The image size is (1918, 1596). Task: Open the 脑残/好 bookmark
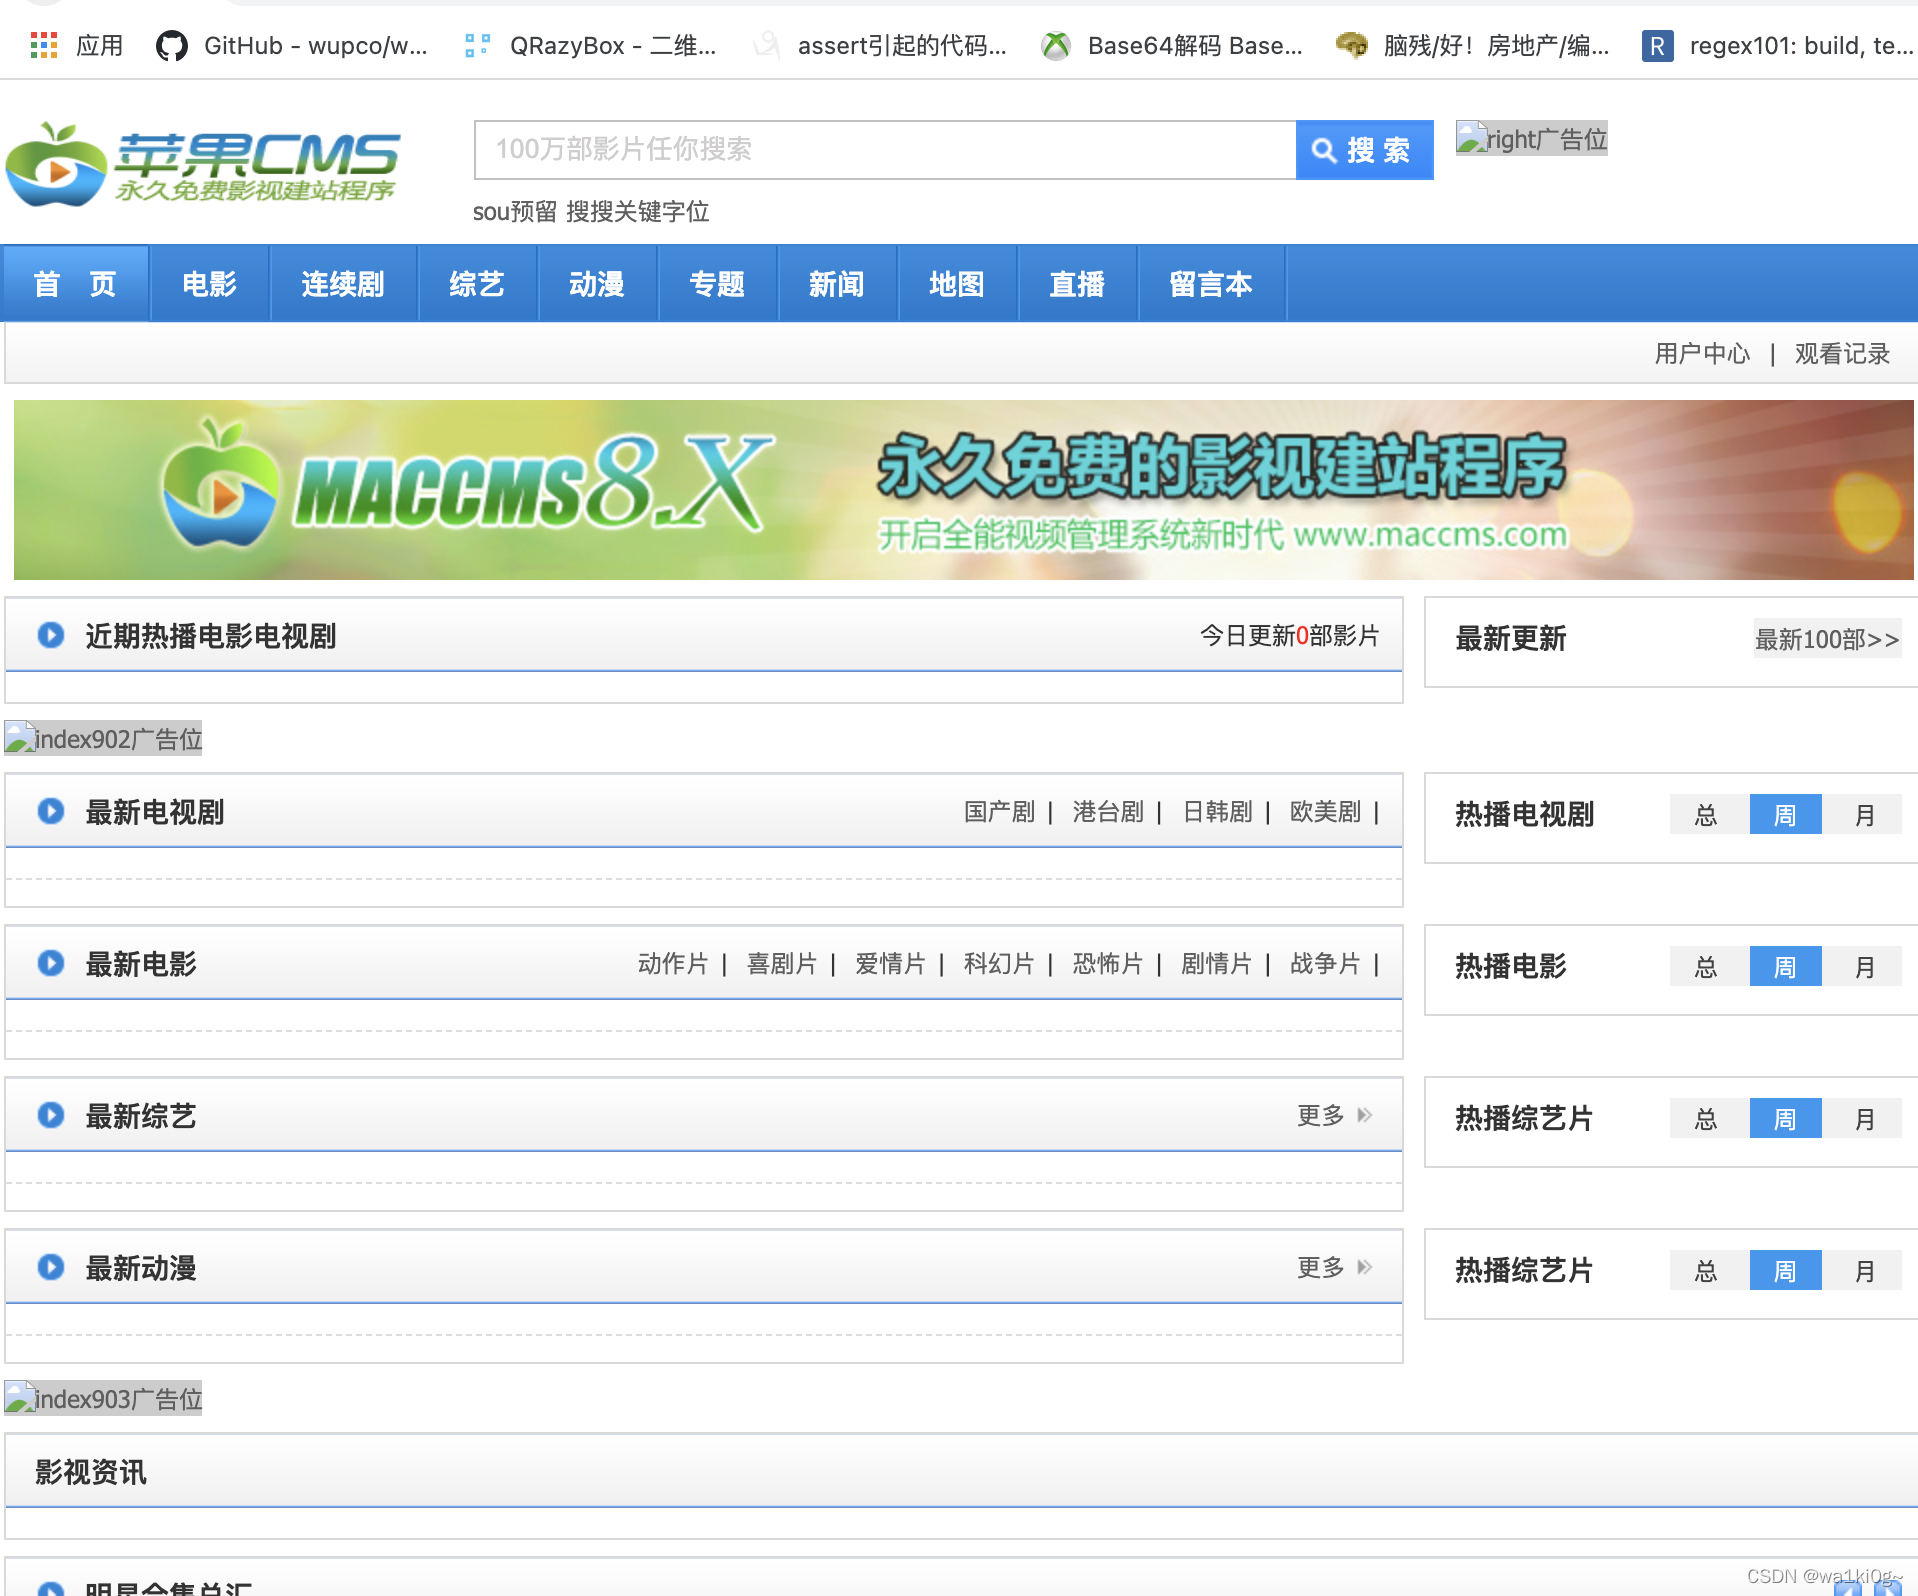pyautogui.click(x=1473, y=45)
